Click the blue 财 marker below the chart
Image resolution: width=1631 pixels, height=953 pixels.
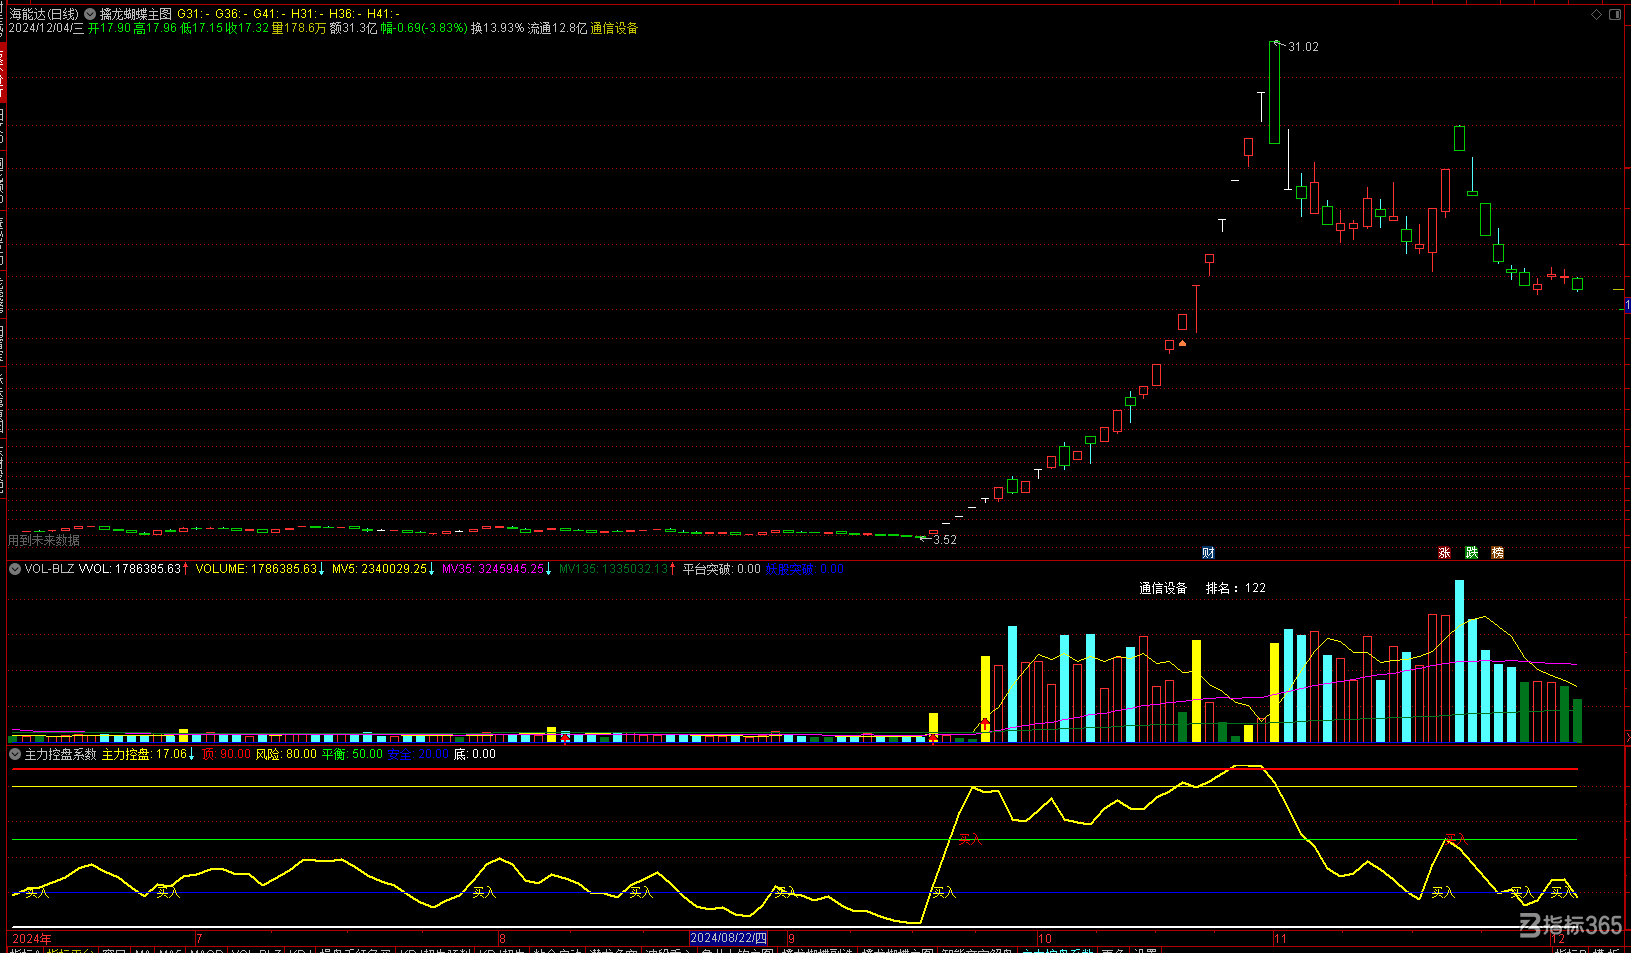(x=1208, y=552)
